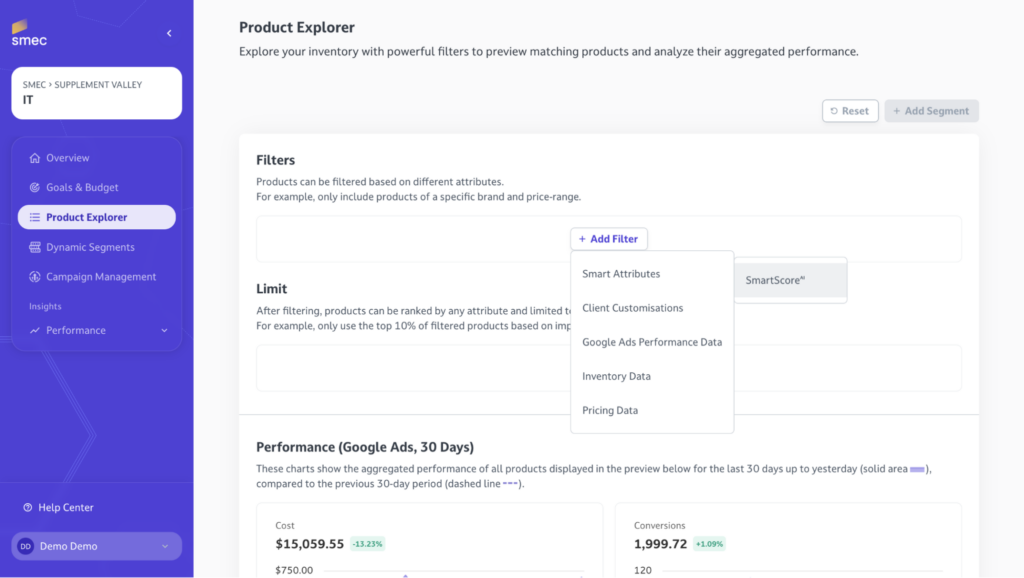
Task: Choose Client Customisations in filter menu
Action: (x=632, y=308)
